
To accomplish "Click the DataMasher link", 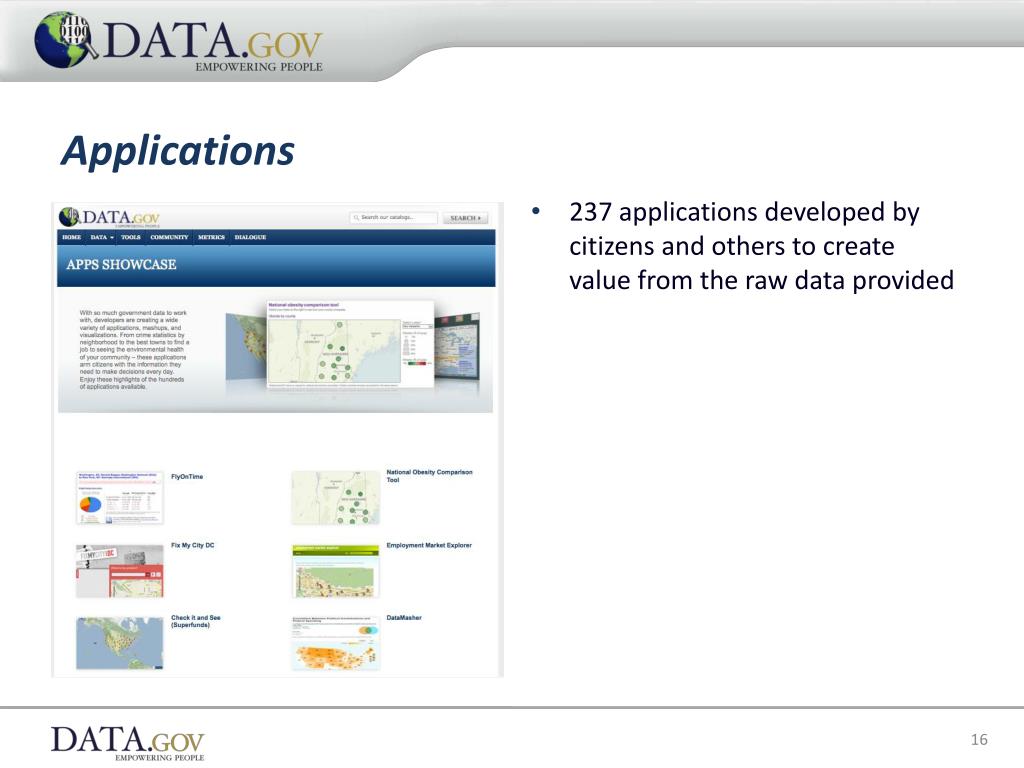I will coord(404,617).
